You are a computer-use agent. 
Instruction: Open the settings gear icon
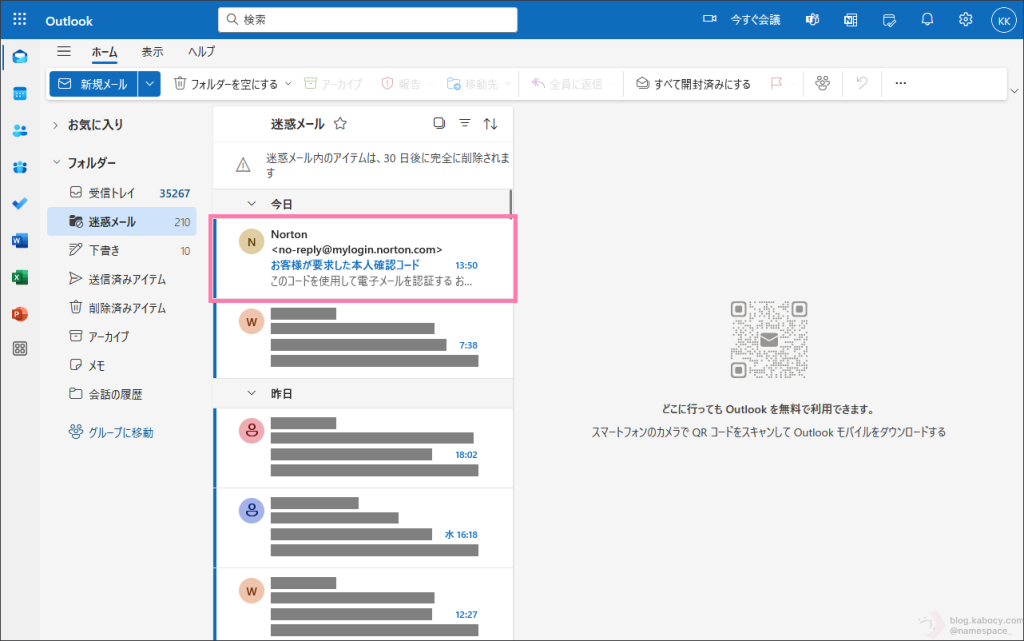[965, 19]
